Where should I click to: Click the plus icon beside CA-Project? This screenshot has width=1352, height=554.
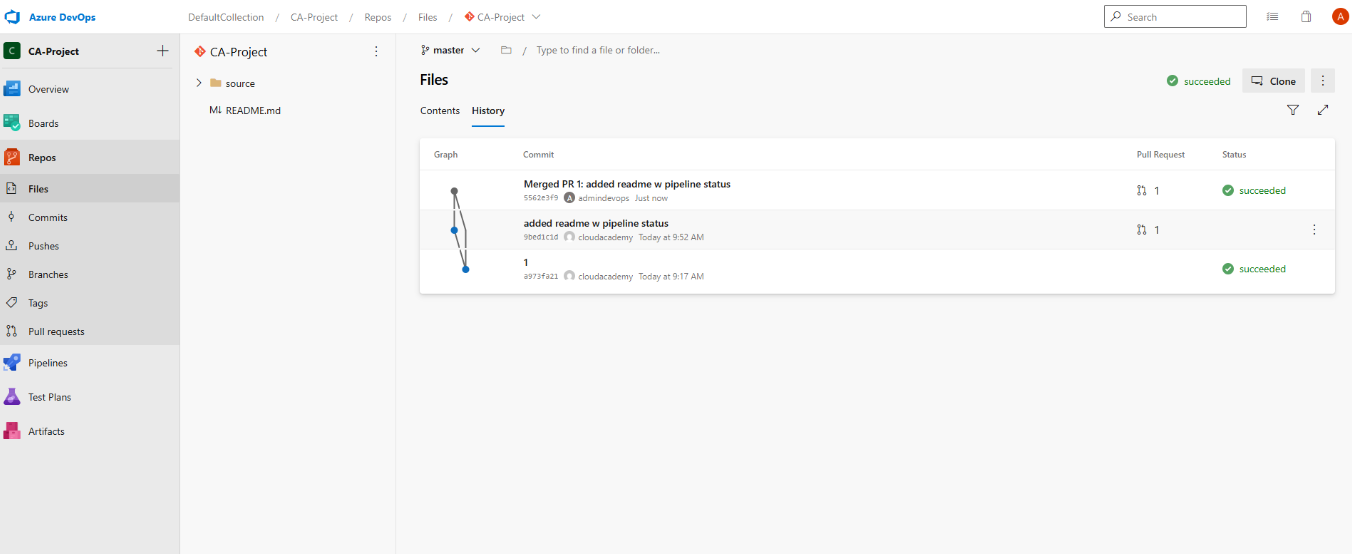coord(163,51)
